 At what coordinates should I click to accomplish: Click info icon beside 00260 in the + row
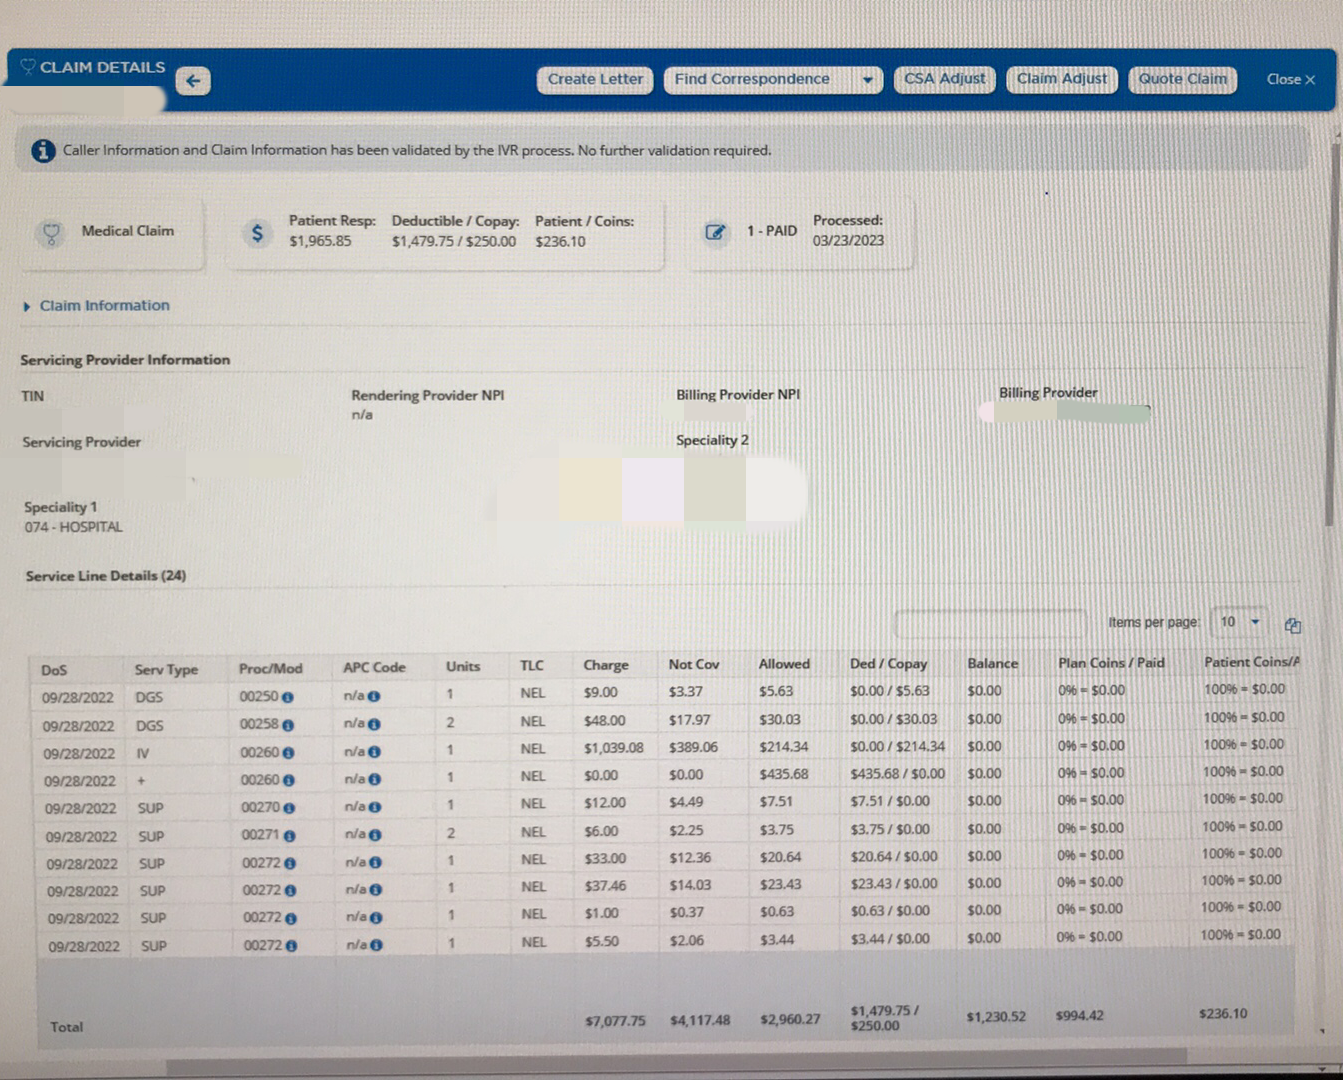289,780
